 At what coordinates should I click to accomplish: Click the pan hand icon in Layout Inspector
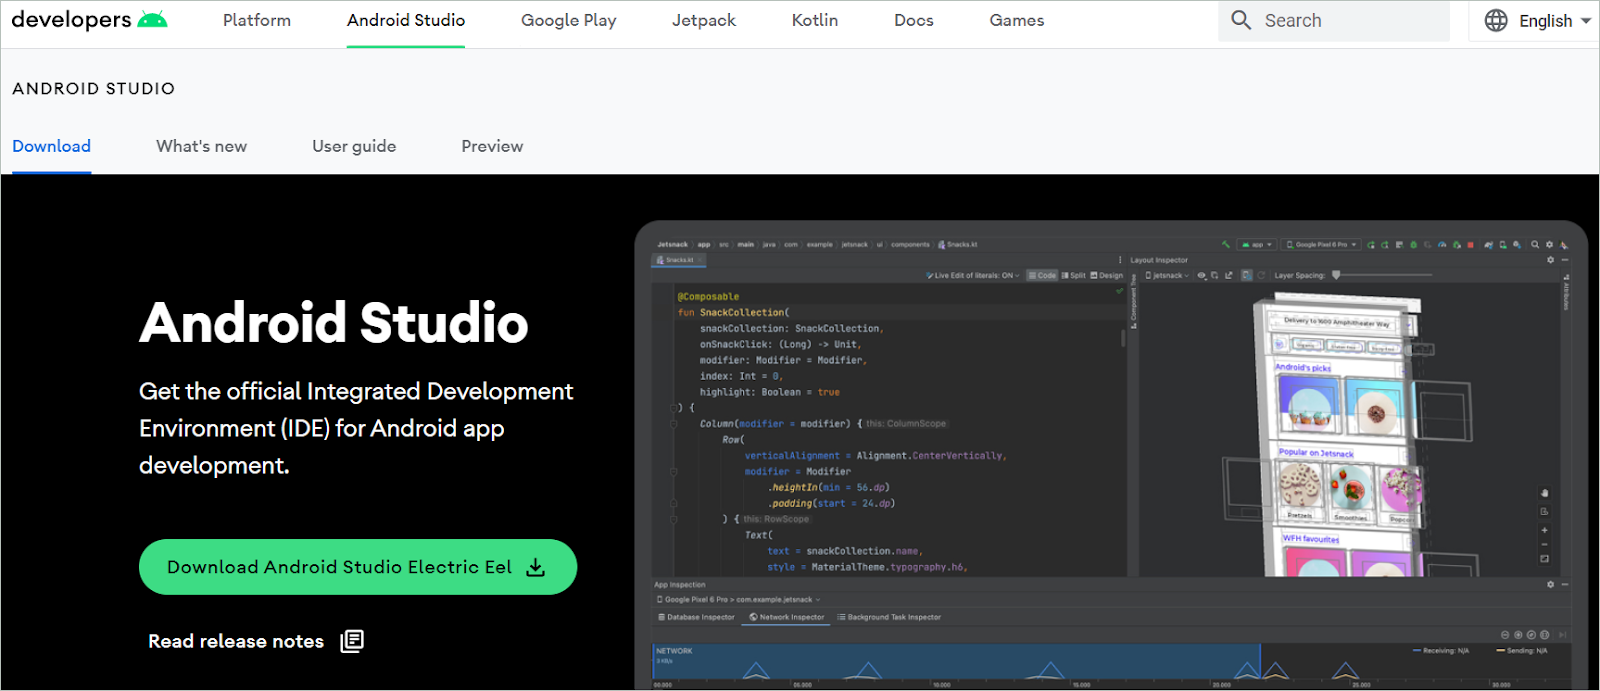(x=1545, y=493)
